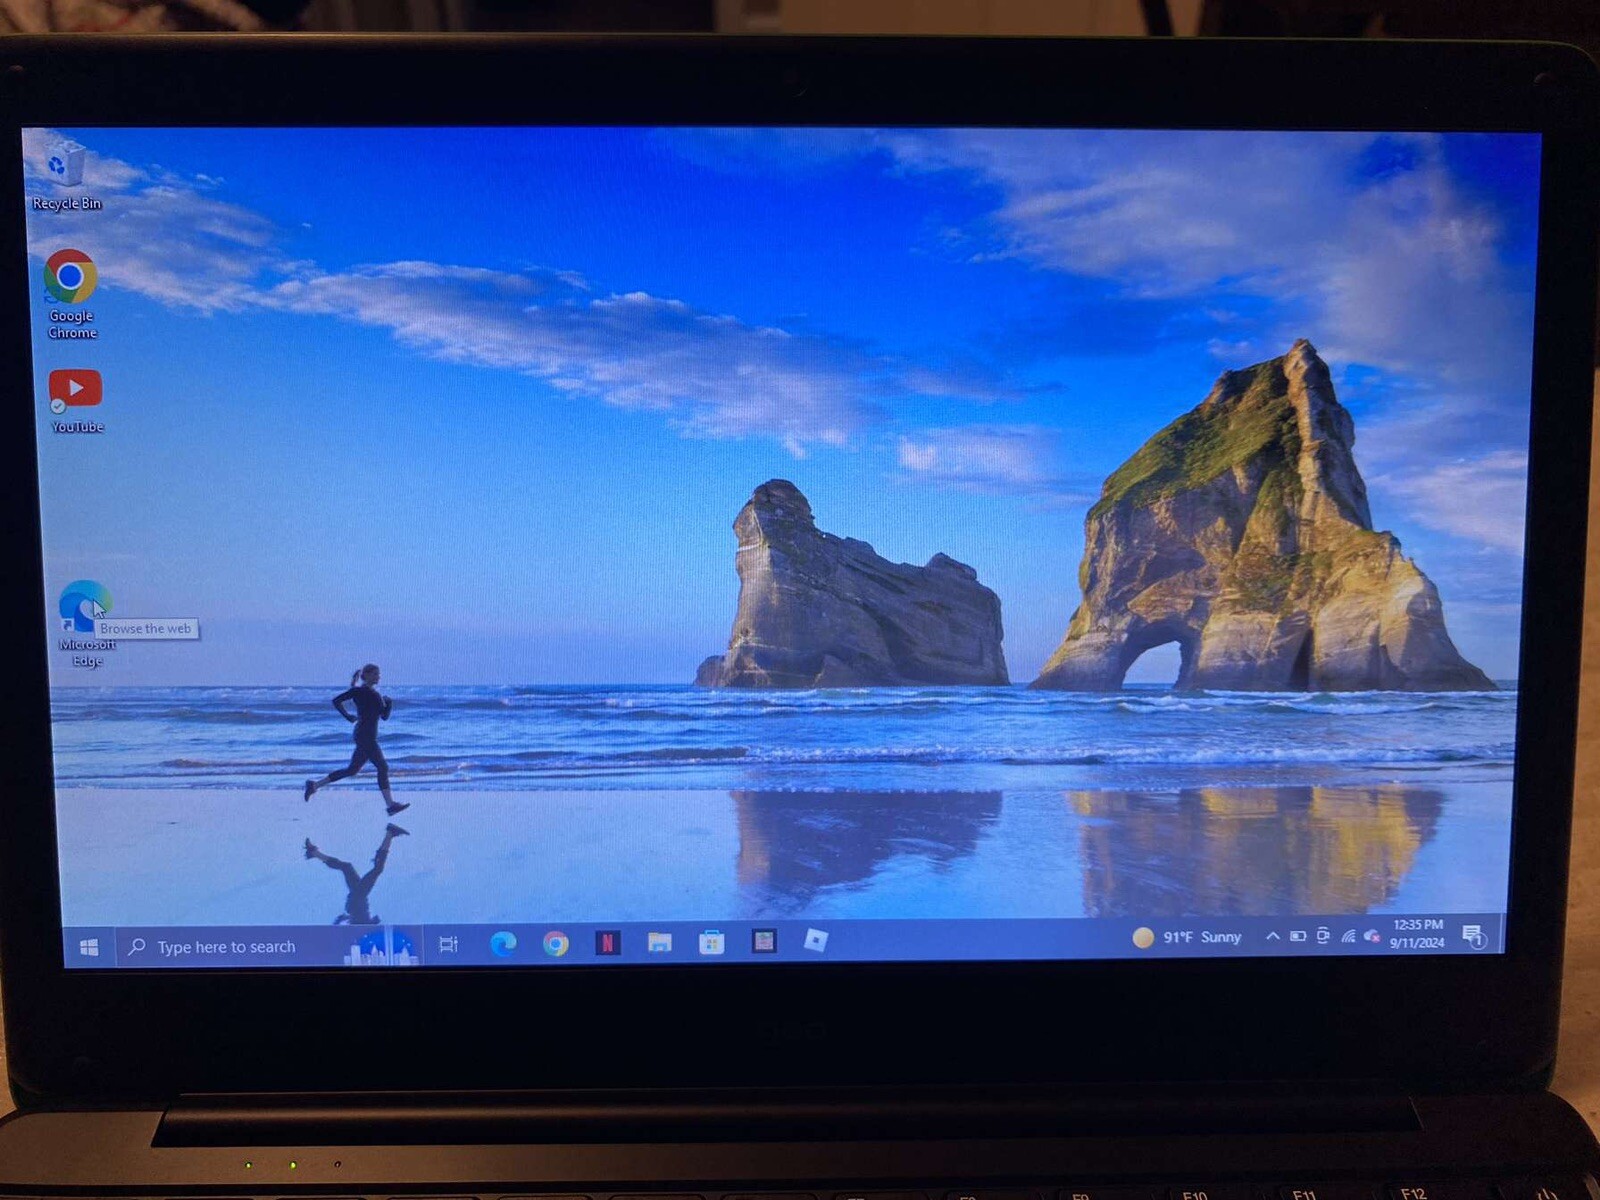Open Wi-Fi network settings in the tray

[x=1348, y=936]
